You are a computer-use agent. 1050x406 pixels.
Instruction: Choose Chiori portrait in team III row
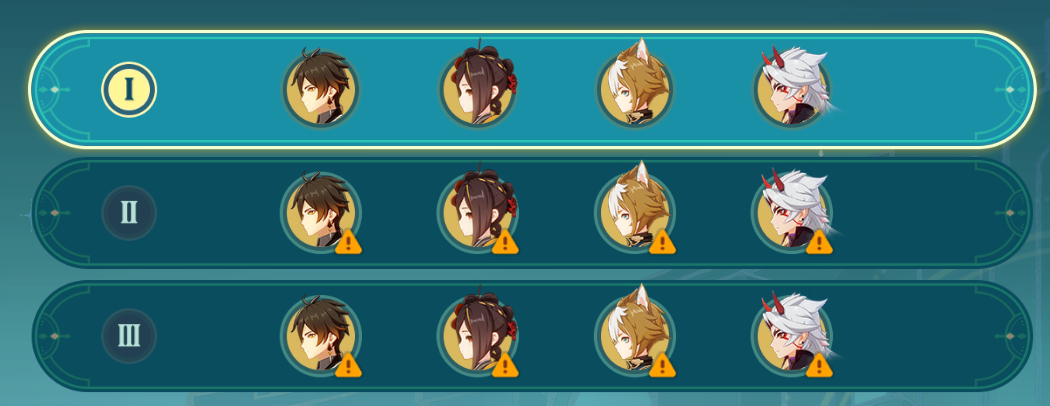coord(477,336)
